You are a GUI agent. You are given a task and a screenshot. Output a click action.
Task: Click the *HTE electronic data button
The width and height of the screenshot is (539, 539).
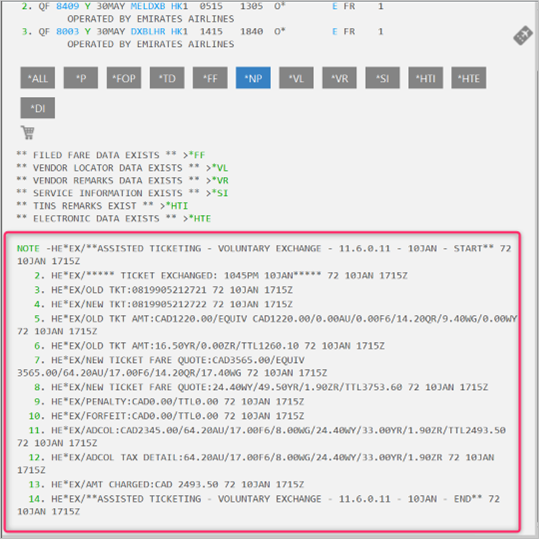(x=469, y=78)
